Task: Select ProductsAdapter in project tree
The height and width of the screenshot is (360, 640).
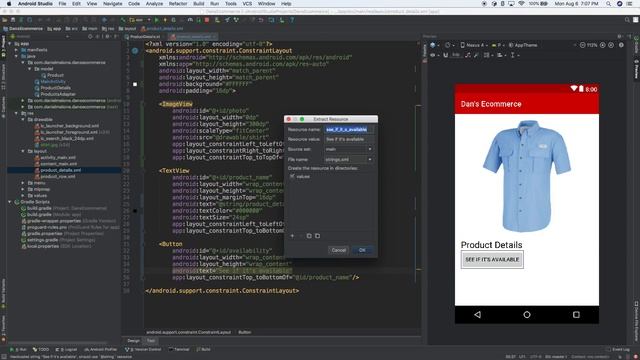Action: [x=58, y=94]
